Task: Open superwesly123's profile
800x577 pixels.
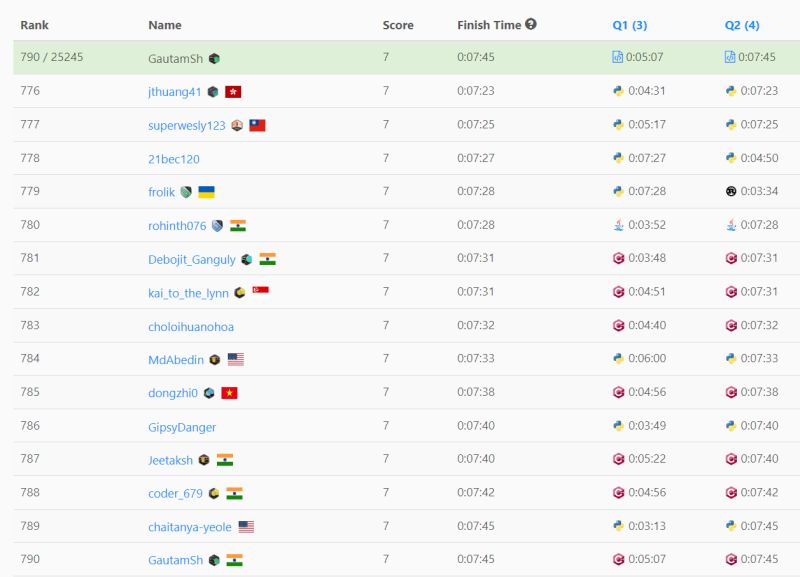Action: (x=187, y=125)
